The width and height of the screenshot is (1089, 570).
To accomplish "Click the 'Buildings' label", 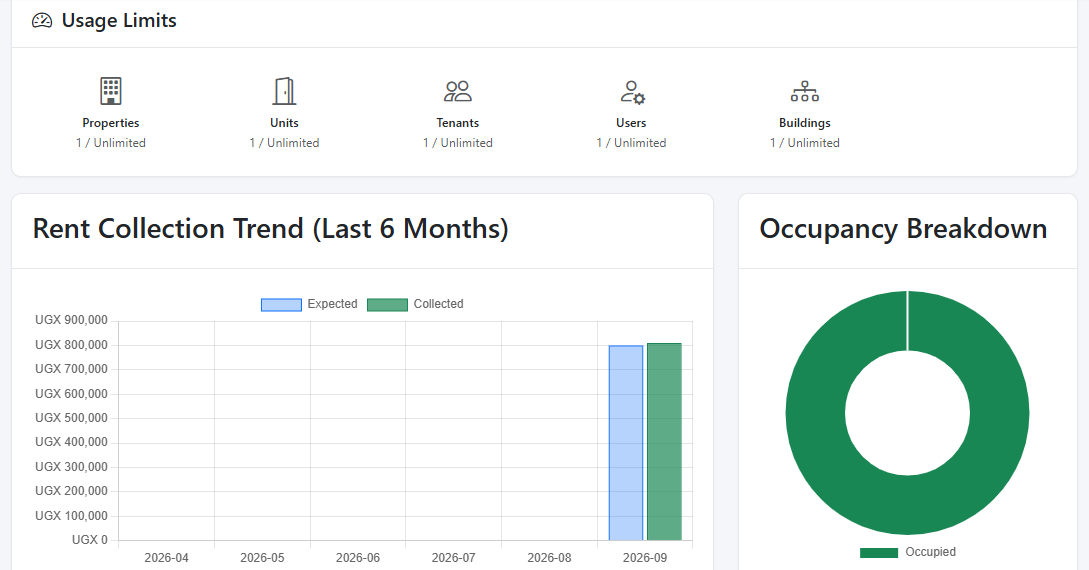I will pyautogui.click(x=805, y=123).
